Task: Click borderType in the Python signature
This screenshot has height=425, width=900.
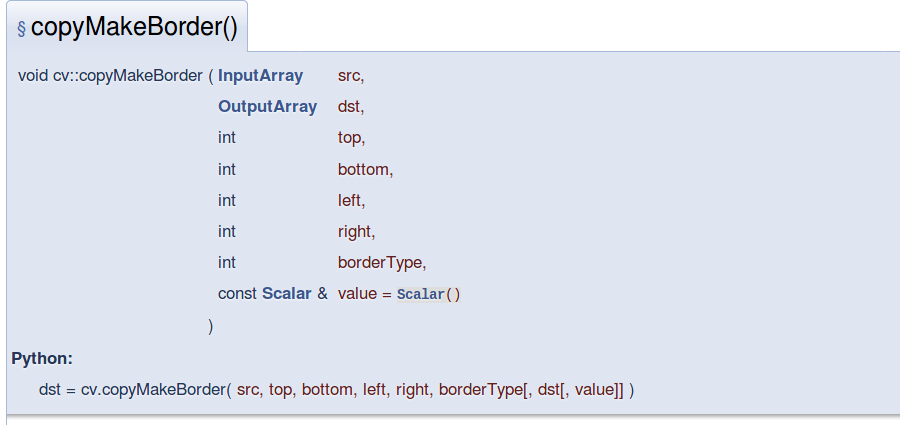Action: [475, 389]
